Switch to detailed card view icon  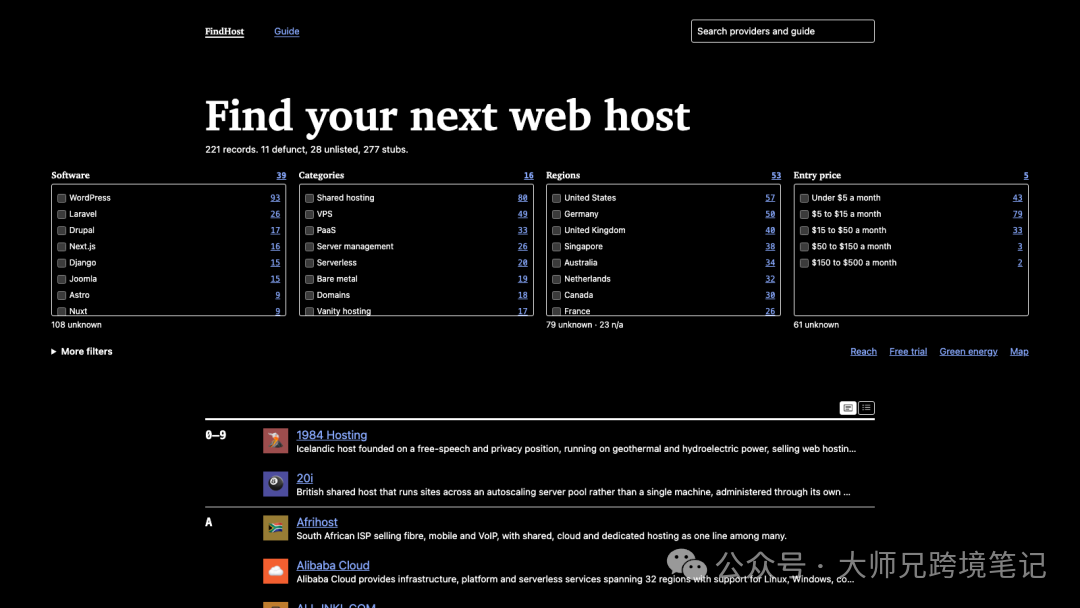848,408
